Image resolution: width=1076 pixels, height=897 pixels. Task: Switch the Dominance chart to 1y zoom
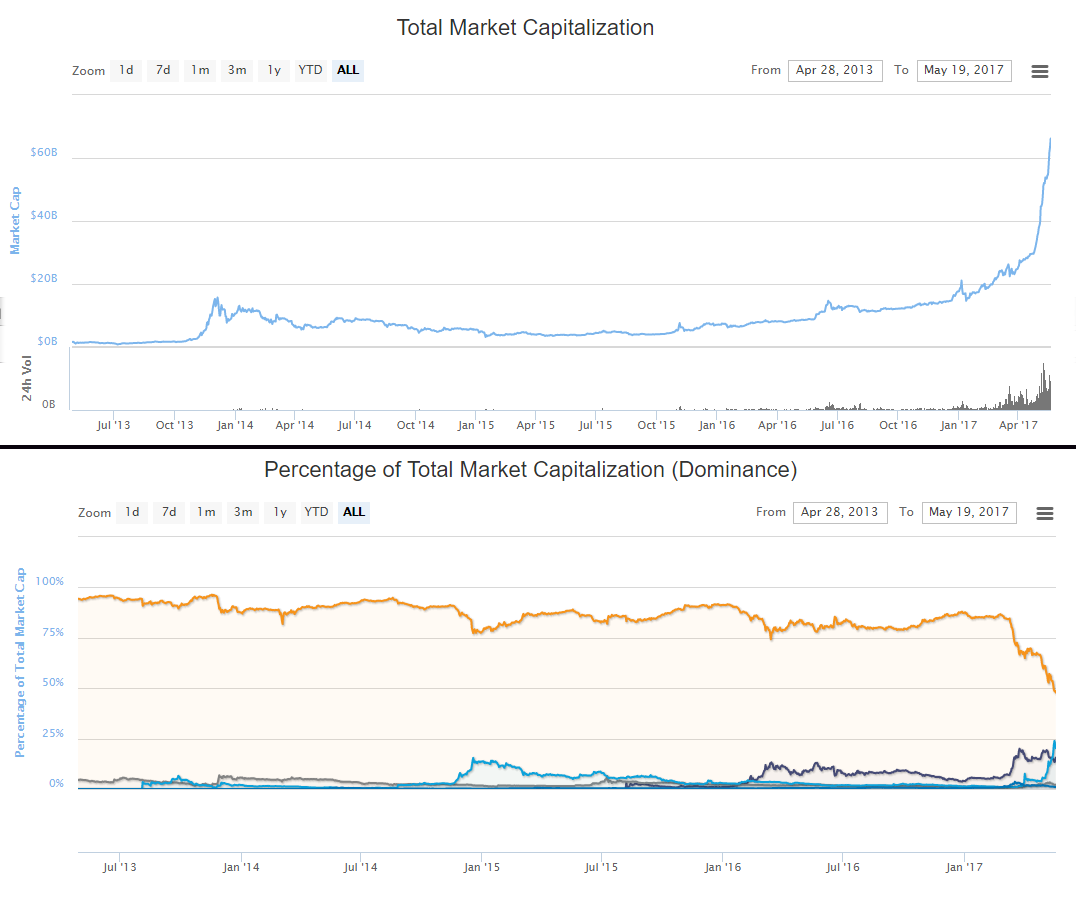[x=280, y=512]
